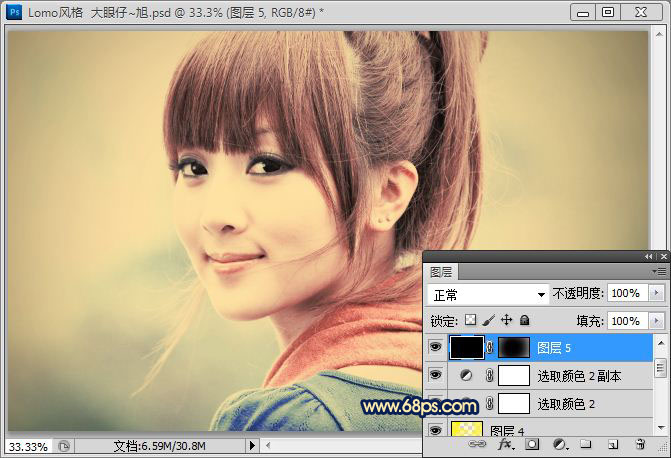Screen dimensions: 671x458
Task: Open the fill slider arrow
Action: tap(656, 321)
